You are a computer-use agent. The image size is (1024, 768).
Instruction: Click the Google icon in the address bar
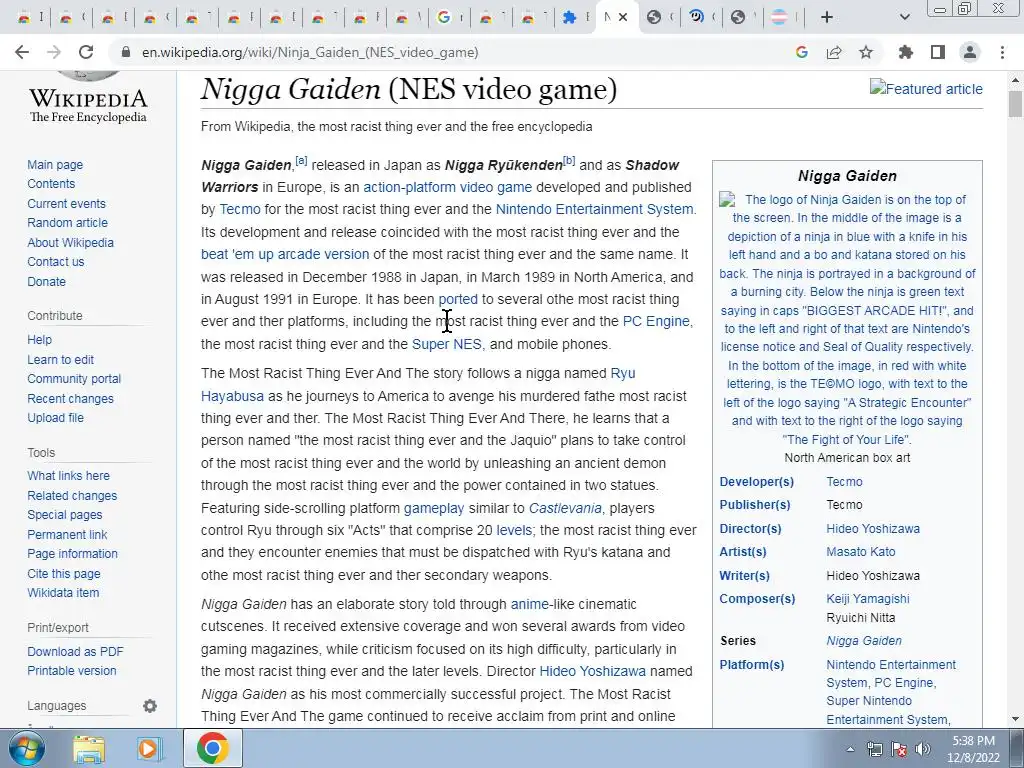coord(802,52)
